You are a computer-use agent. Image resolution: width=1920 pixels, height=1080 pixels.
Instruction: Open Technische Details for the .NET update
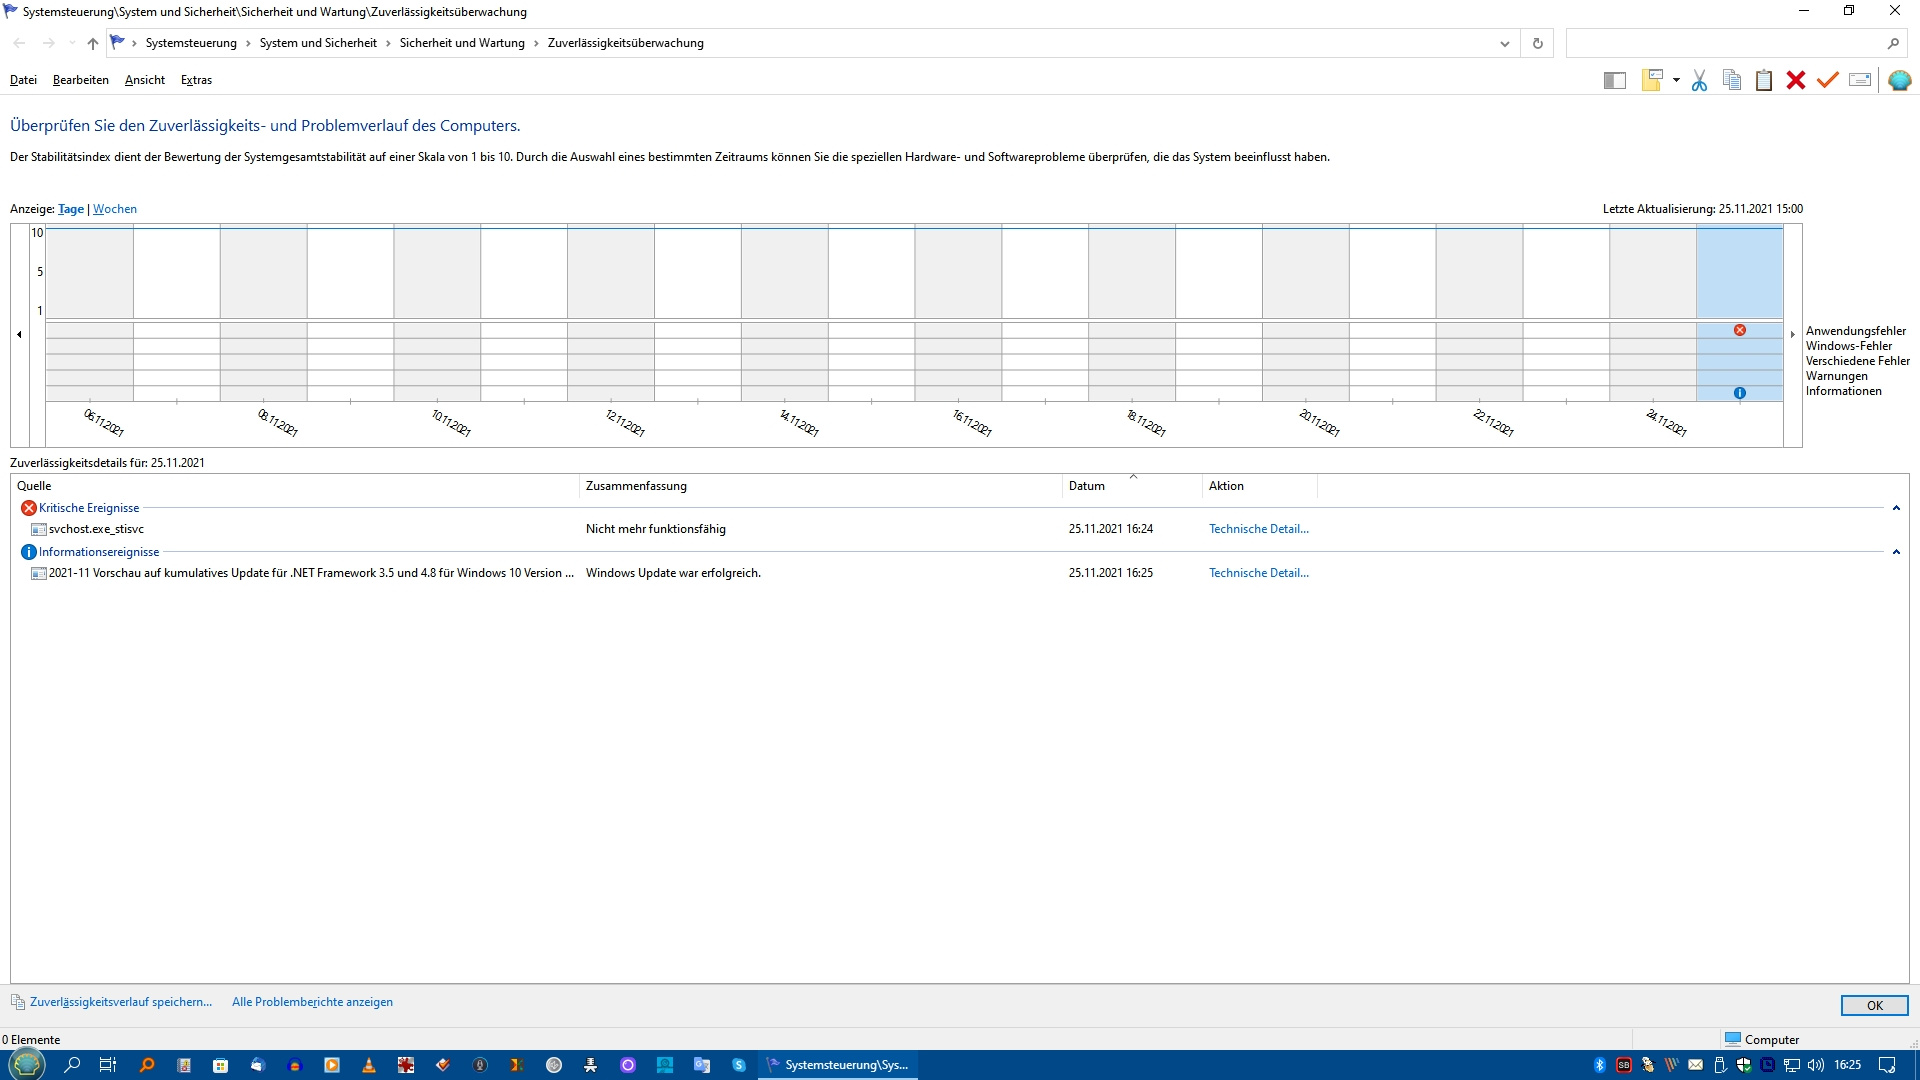pos(1259,573)
